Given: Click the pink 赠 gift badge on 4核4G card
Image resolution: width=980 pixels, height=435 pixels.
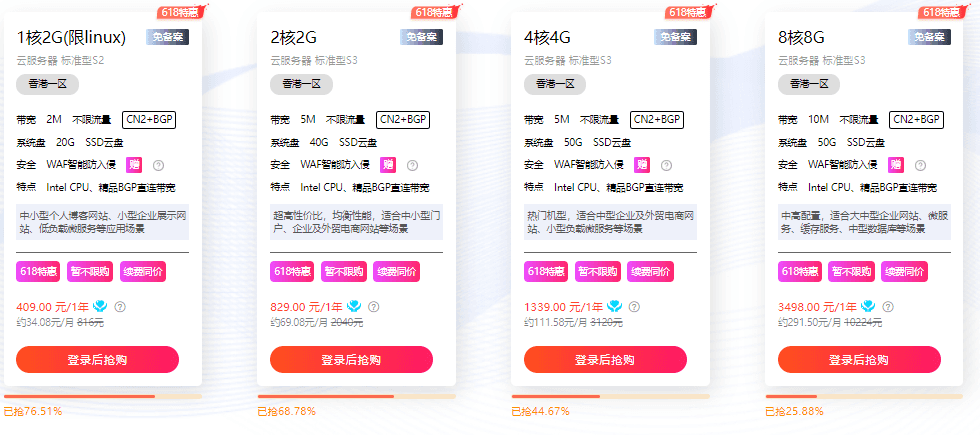Looking at the screenshot, I should coord(642,165).
